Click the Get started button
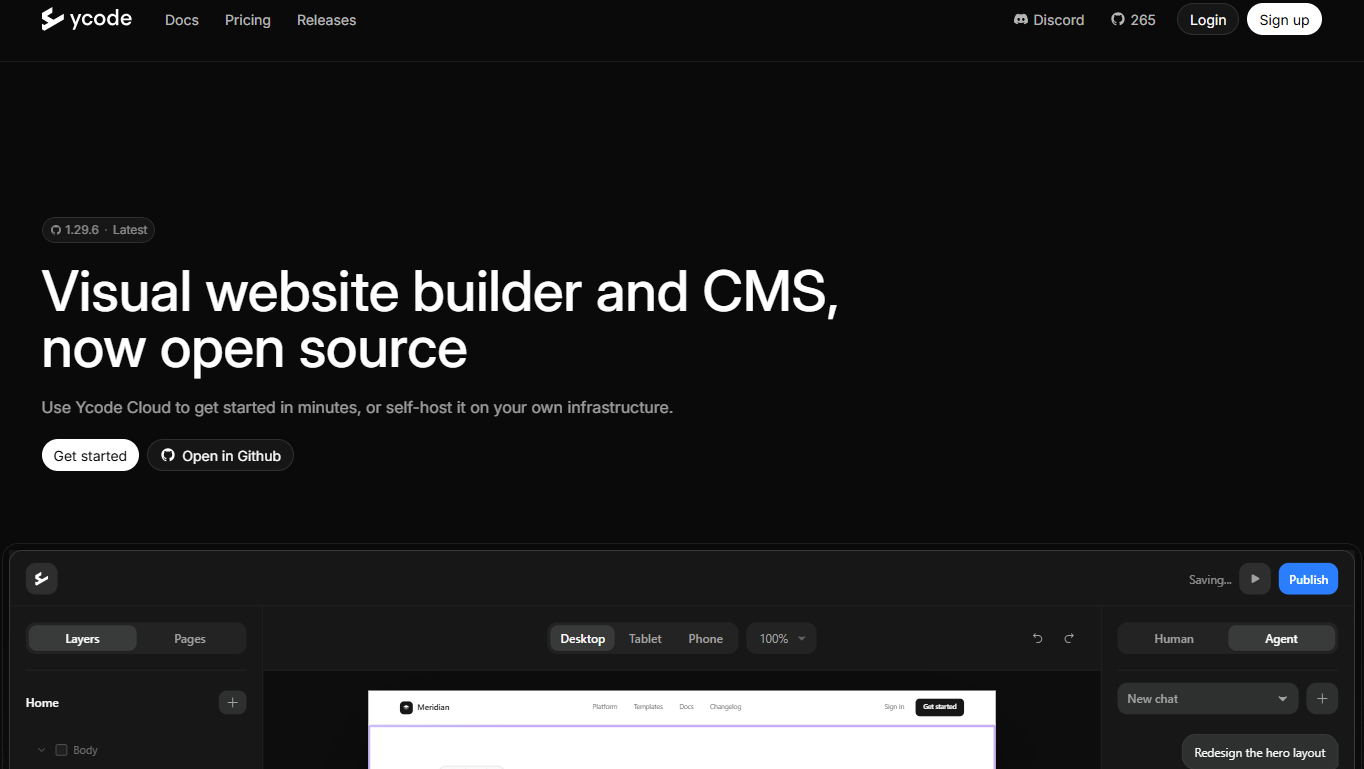The width and height of the screenshot is (1364, 769). tap(90, 455)
